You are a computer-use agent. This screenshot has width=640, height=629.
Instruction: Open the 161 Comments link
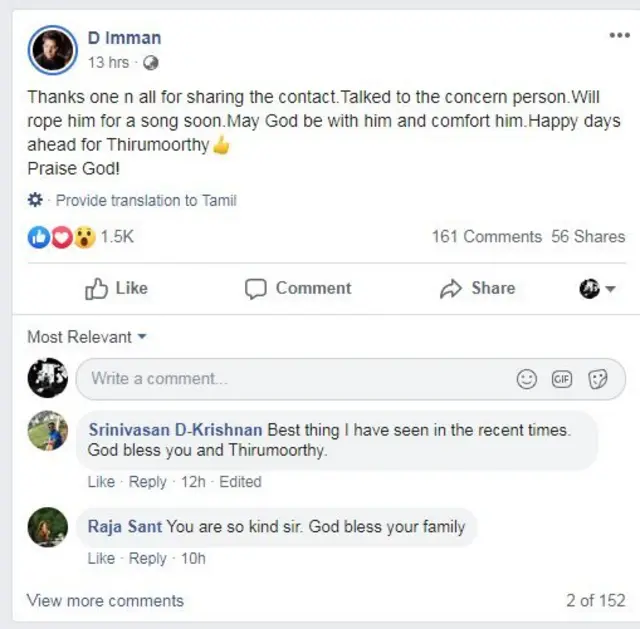(486, 237)
